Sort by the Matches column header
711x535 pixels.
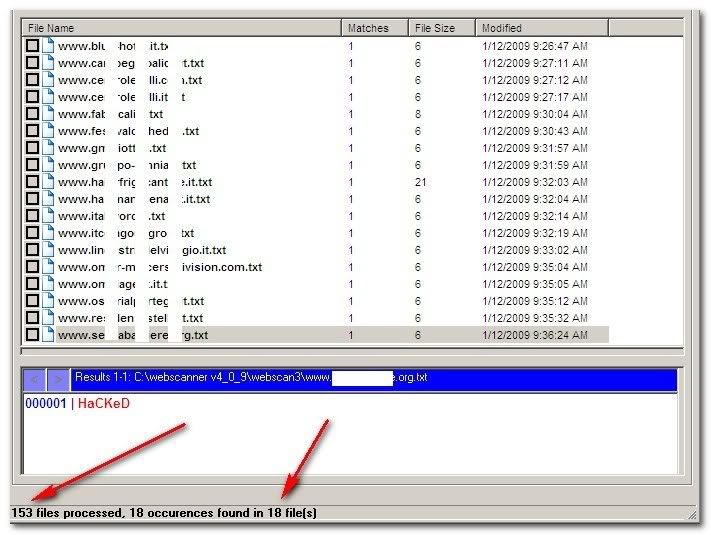[375, 28]
